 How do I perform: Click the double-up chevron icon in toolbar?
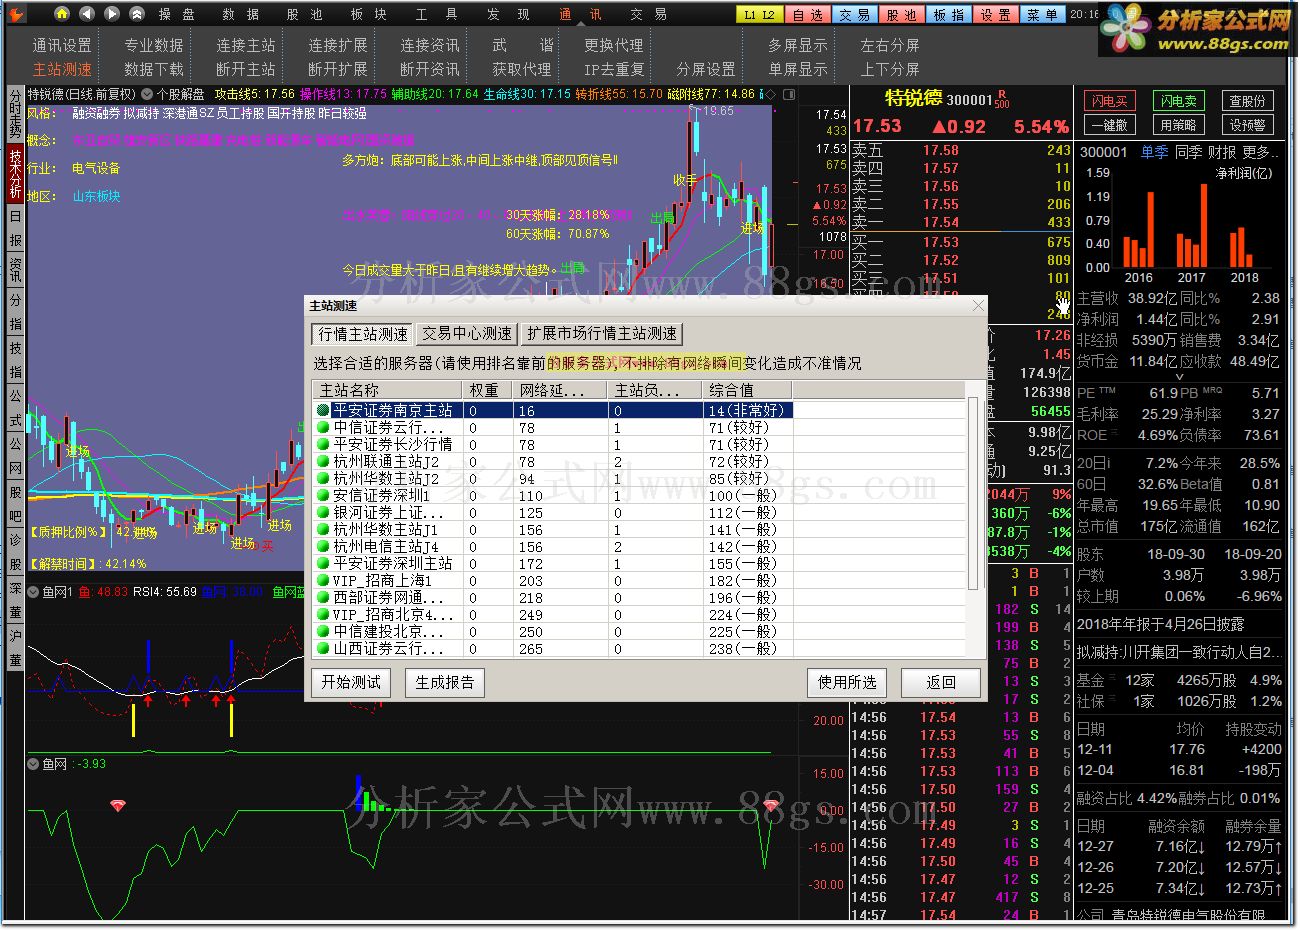click(137, 14)
